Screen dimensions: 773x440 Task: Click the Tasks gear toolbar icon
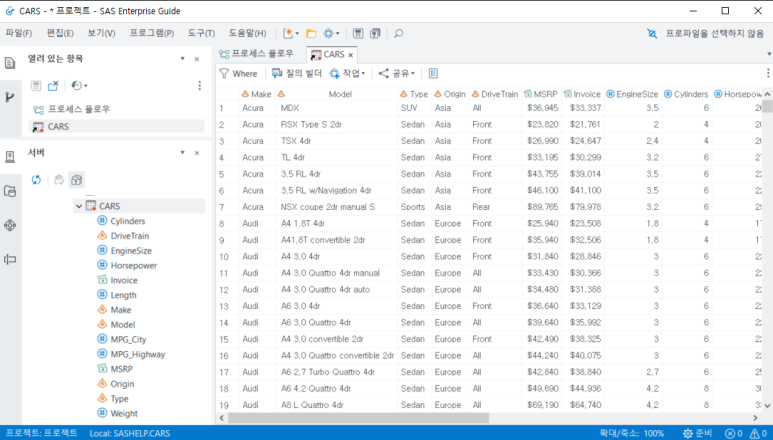click(x=328, y=33)
